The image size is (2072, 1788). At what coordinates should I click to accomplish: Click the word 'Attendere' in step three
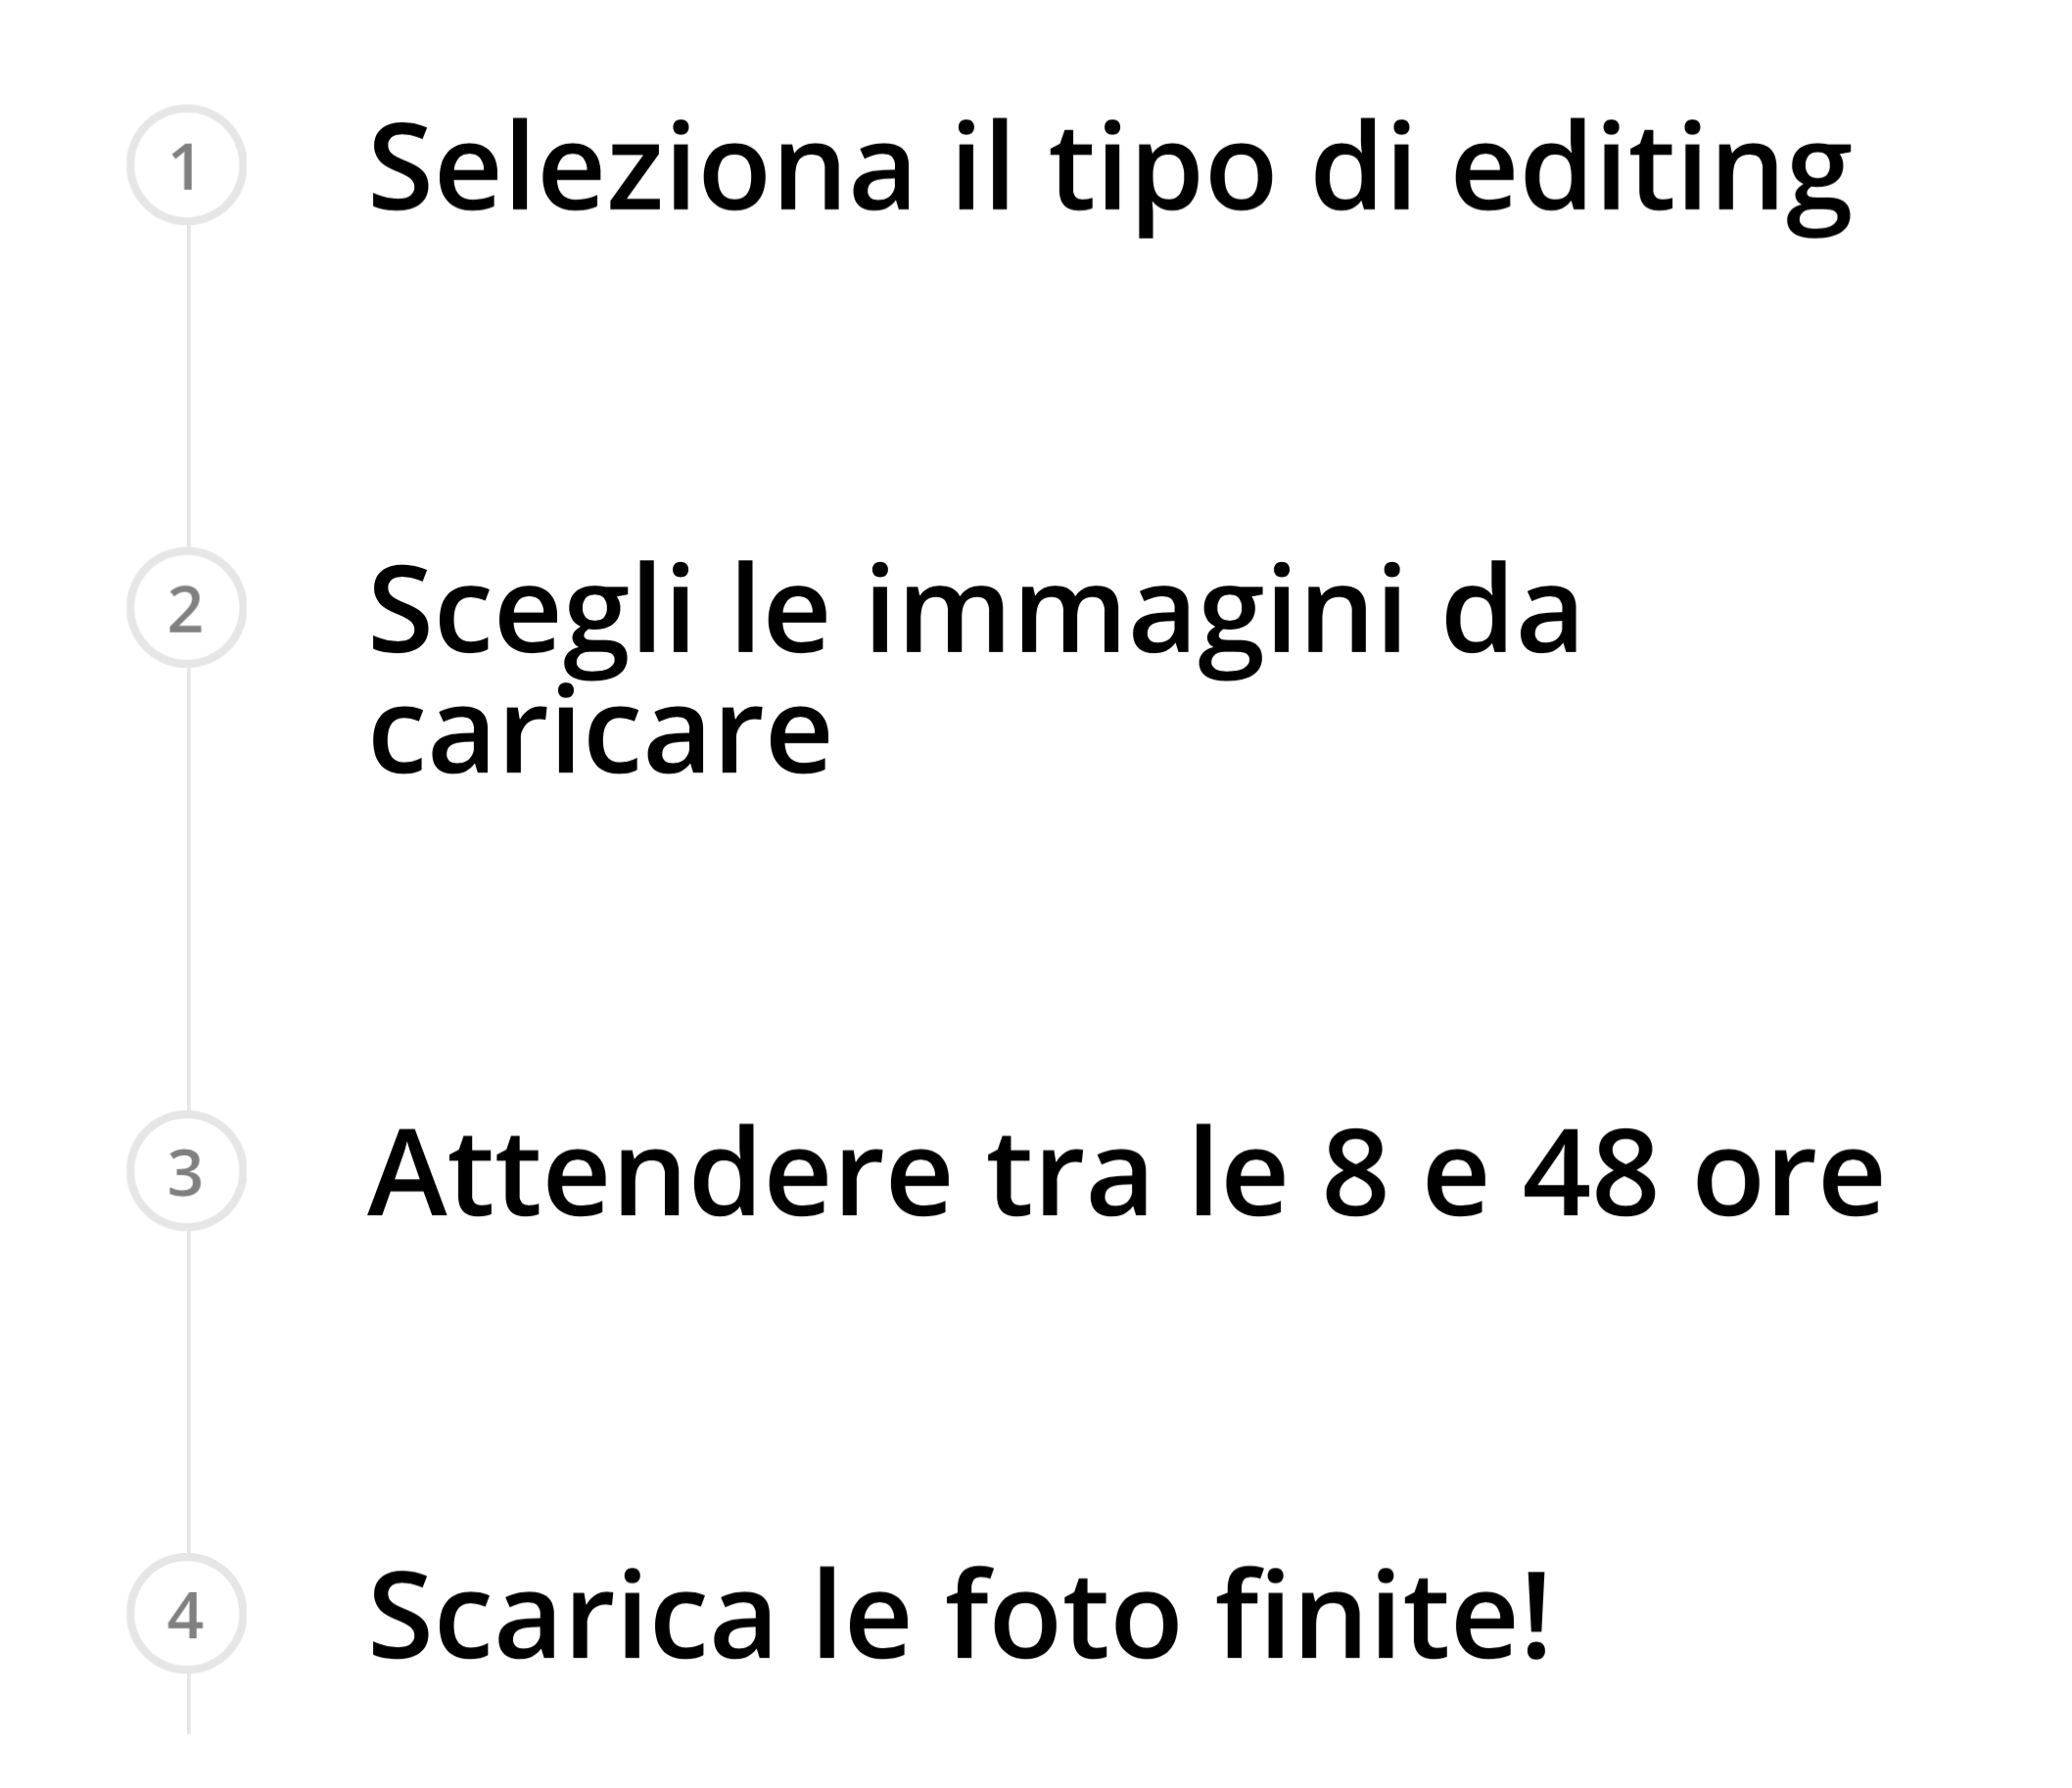tap(659, 1173)
